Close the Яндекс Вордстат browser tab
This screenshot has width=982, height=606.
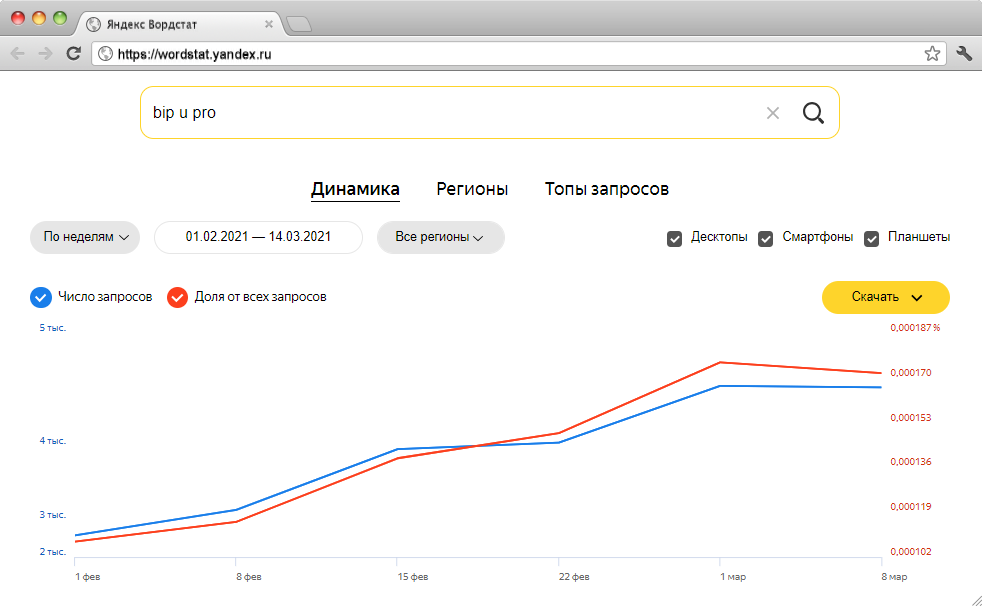269,23
